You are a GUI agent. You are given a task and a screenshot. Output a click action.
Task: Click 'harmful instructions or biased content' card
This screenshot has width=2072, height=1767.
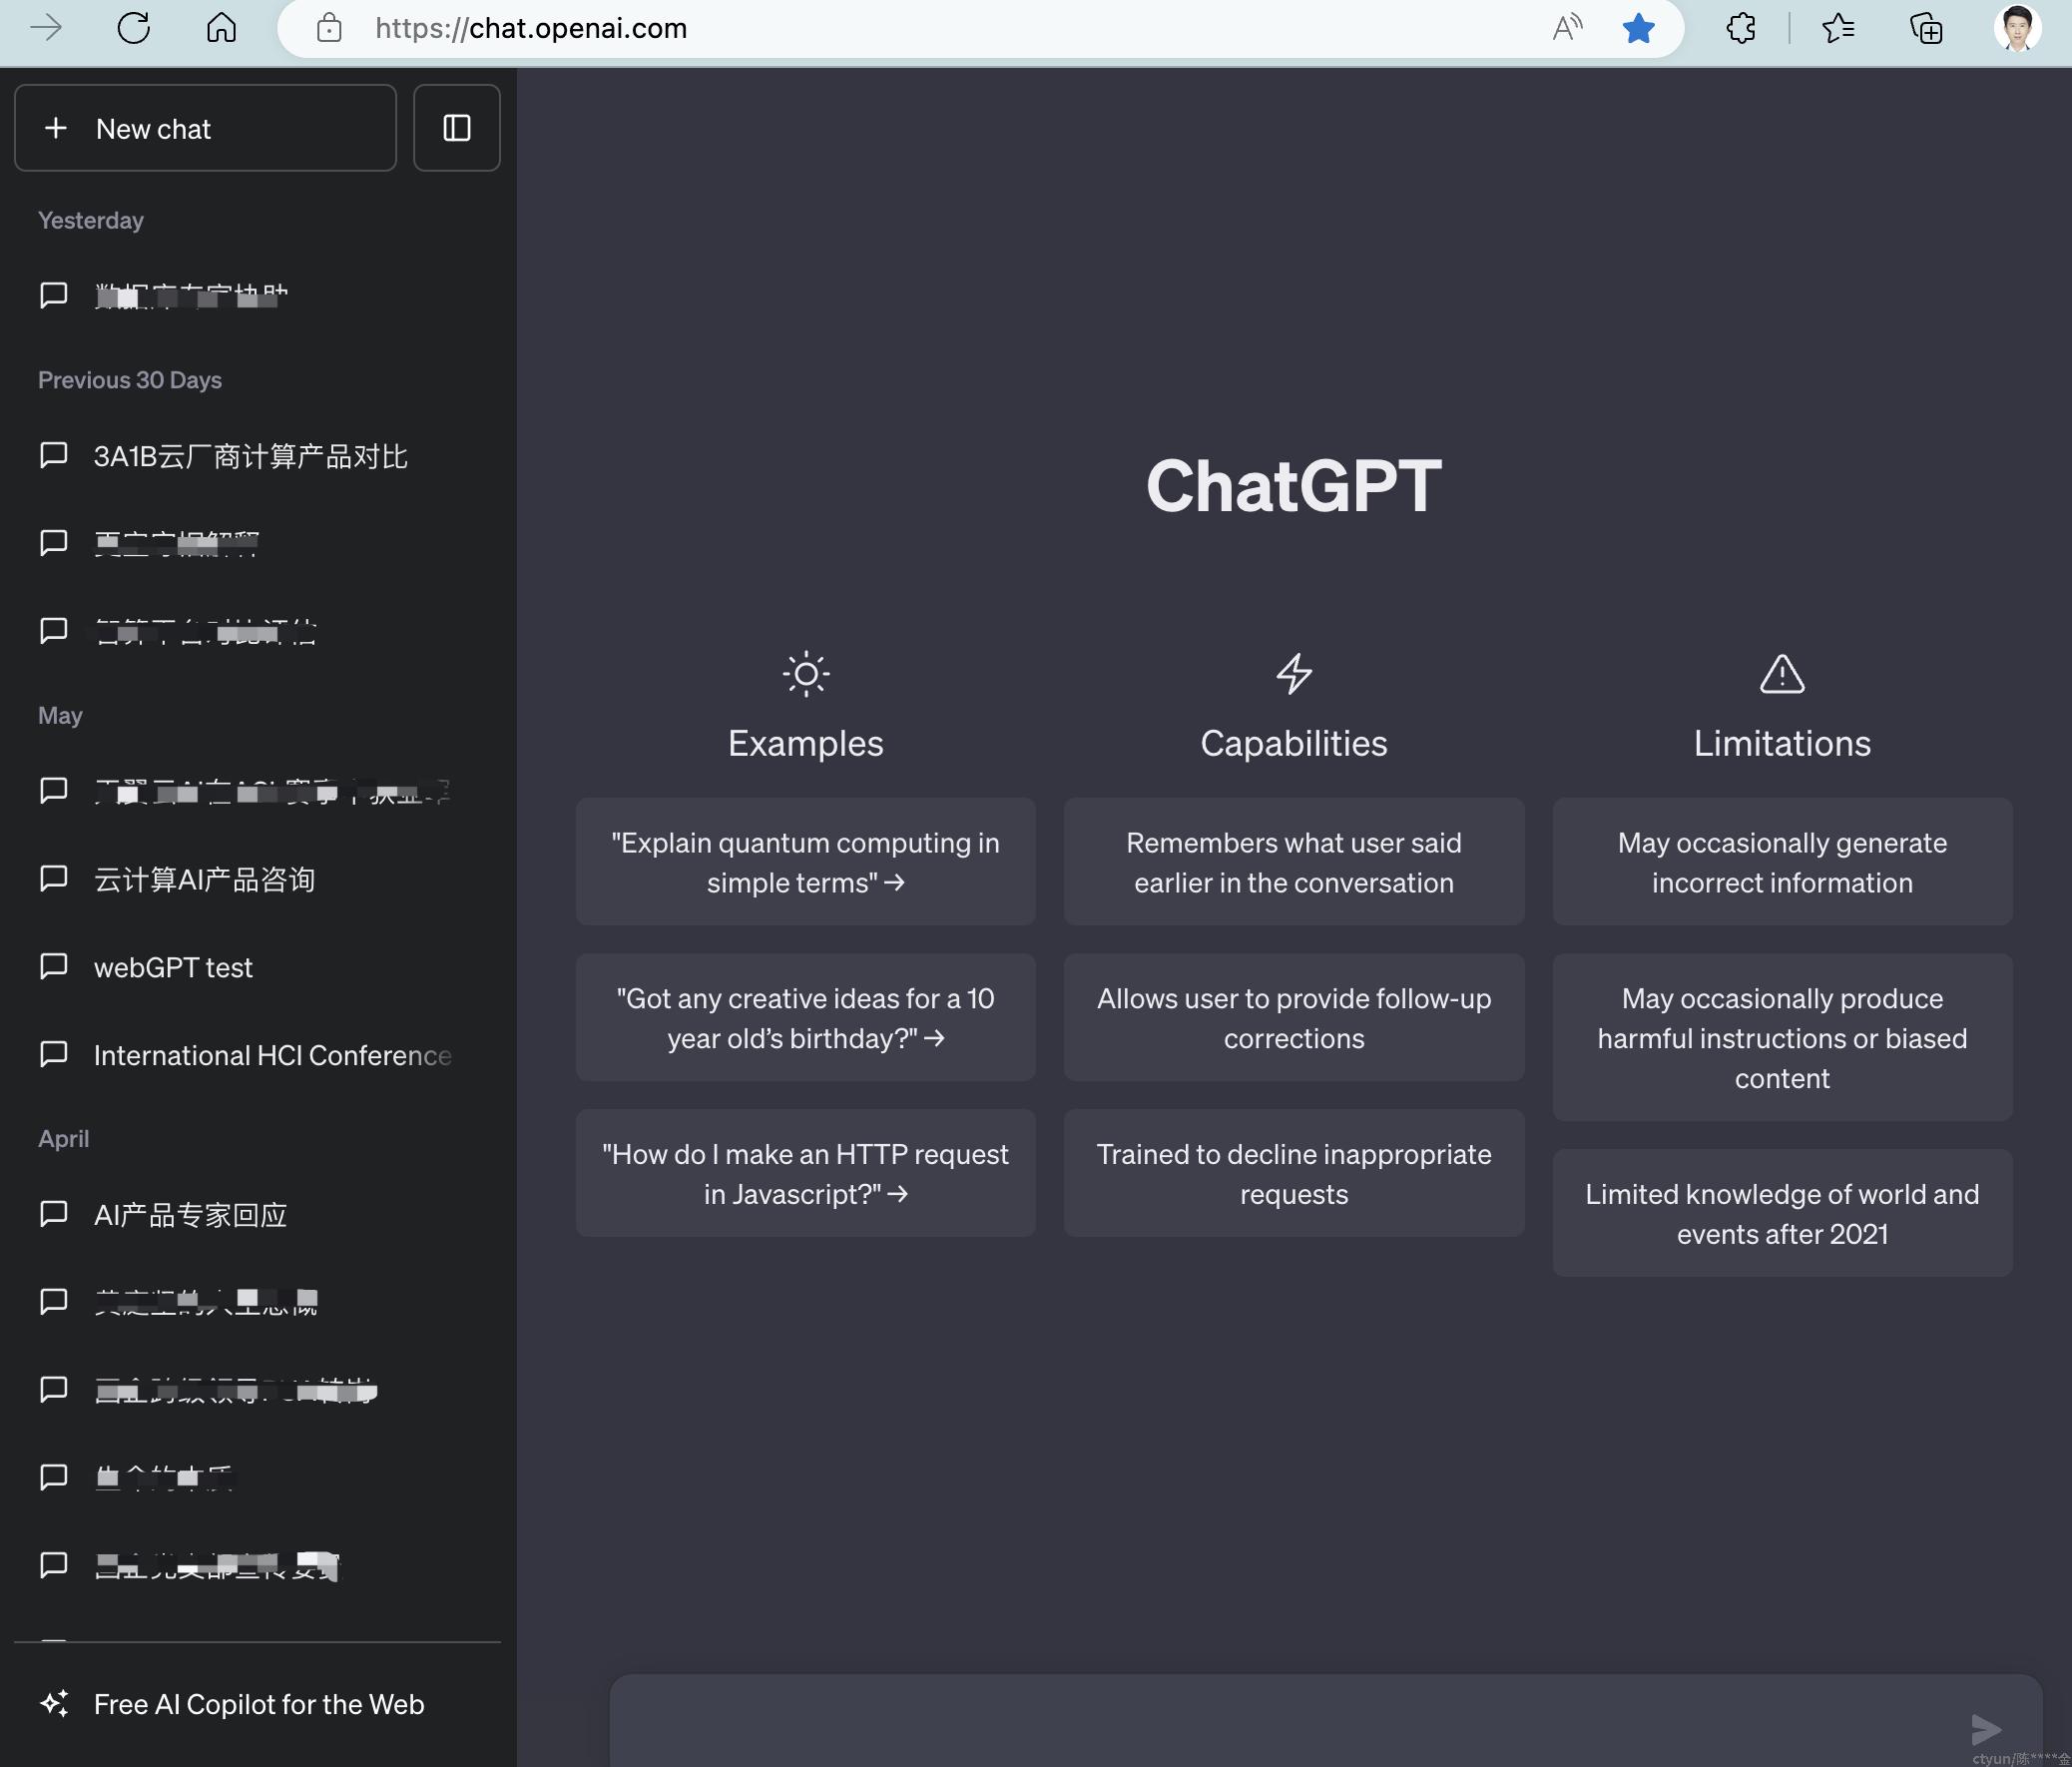(x=1782, y=1037)
